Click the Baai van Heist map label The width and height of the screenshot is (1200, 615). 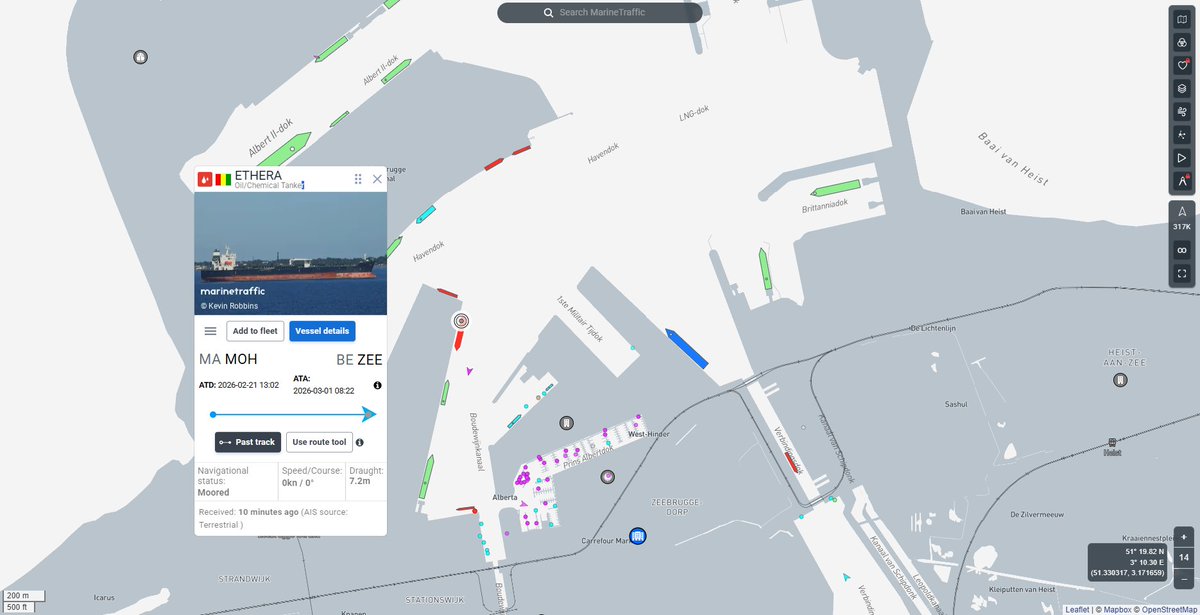[1012, 159]
